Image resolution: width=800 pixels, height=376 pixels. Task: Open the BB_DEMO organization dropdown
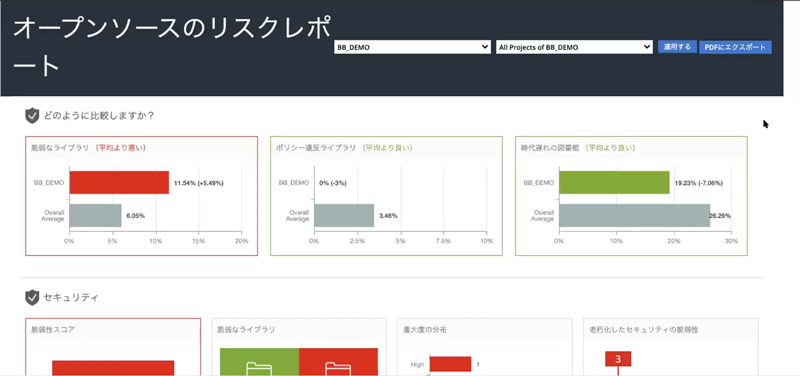pyautogui.click(x=412, y=47)
